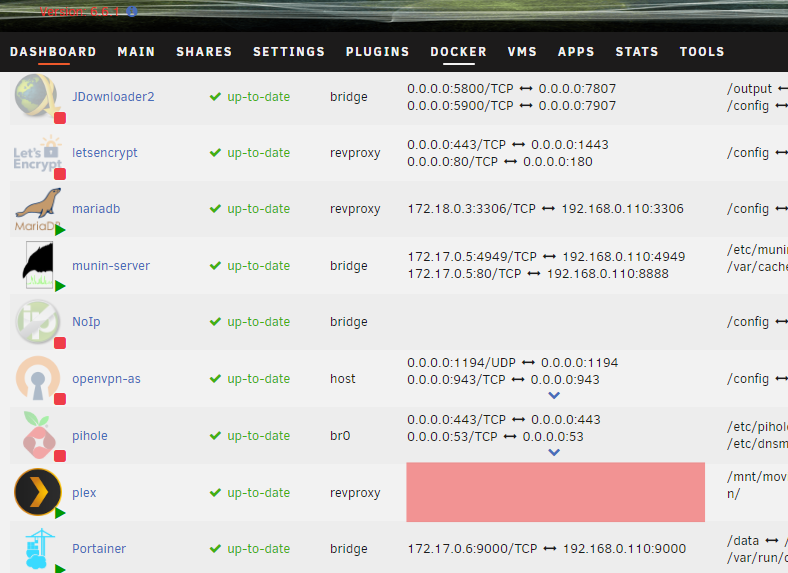Open the Plugins tab

pyautogui.click(x=377, y=52)
